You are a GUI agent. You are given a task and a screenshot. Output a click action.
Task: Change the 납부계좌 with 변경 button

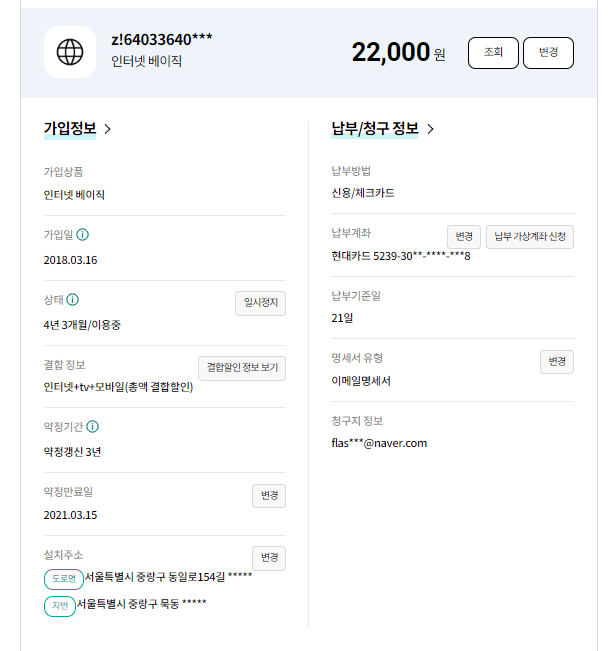(x=463, y=237)
